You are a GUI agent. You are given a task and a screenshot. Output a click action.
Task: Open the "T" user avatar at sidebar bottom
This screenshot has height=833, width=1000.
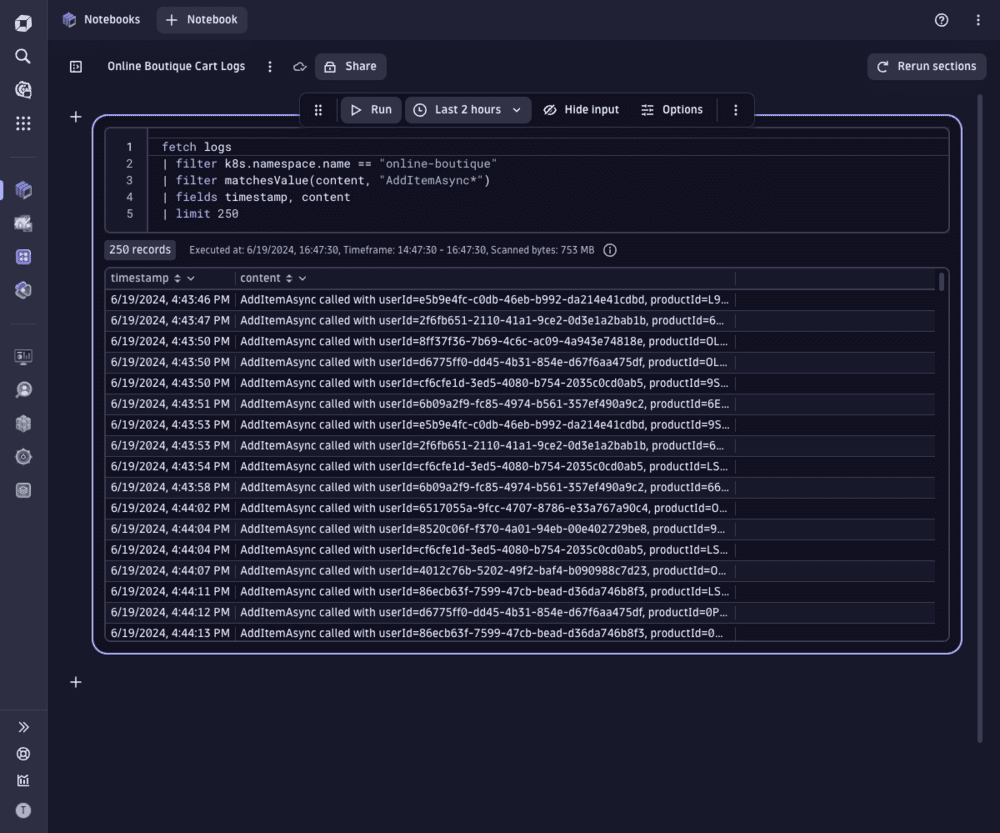tap(23, 810)
